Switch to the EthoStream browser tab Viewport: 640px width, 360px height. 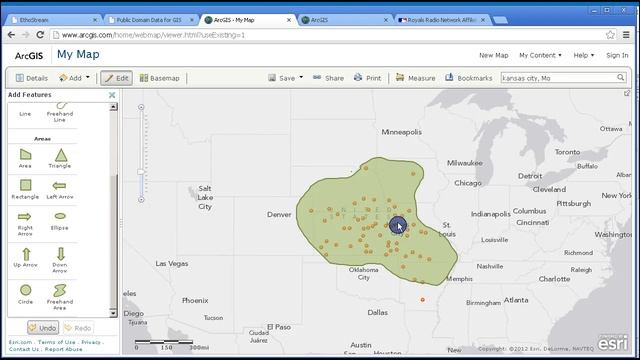click(53, 20)
